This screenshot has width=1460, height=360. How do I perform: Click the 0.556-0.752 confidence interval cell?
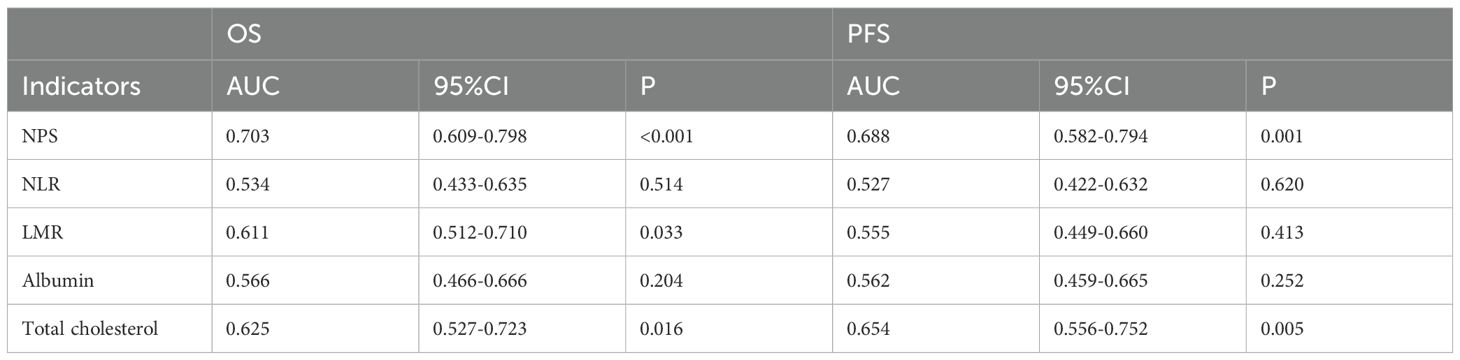pyautogui.click(x=1099, y=329)
